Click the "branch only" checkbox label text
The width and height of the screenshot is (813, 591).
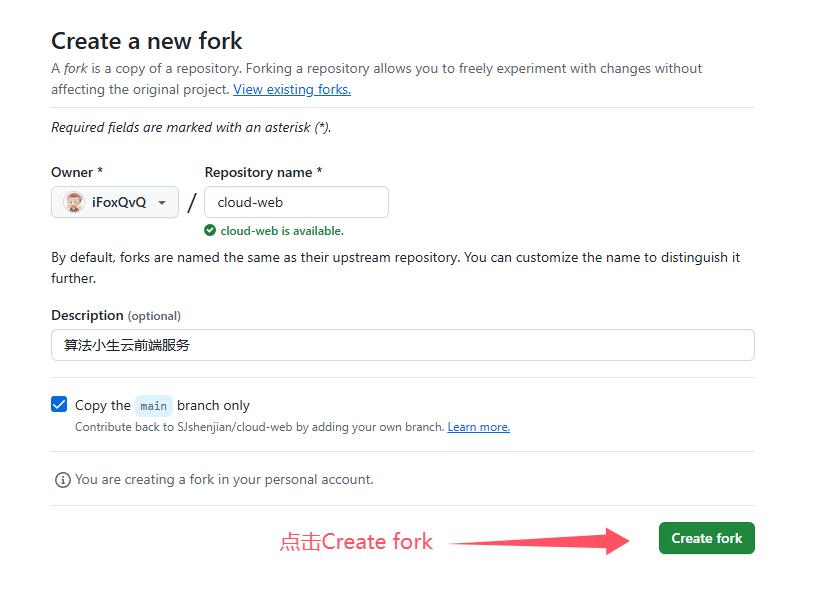pos(213,405)
